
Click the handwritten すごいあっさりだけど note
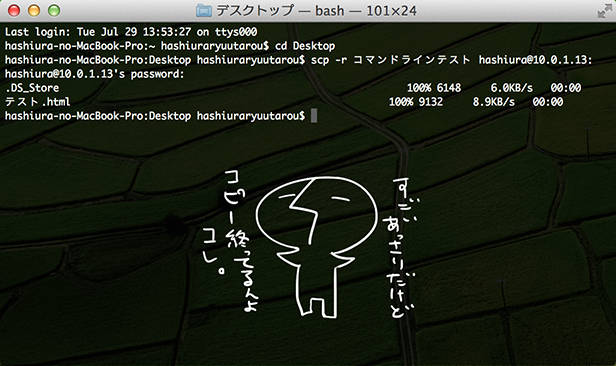[x=400, y=248]
